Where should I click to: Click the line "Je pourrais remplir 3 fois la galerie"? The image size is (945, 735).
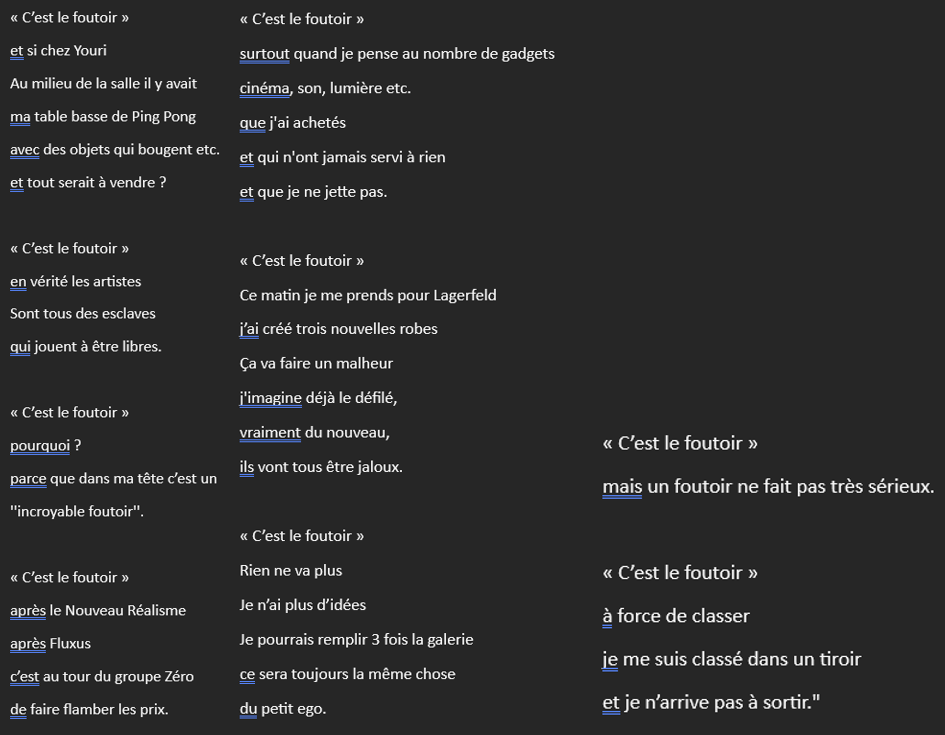point(356,639)
